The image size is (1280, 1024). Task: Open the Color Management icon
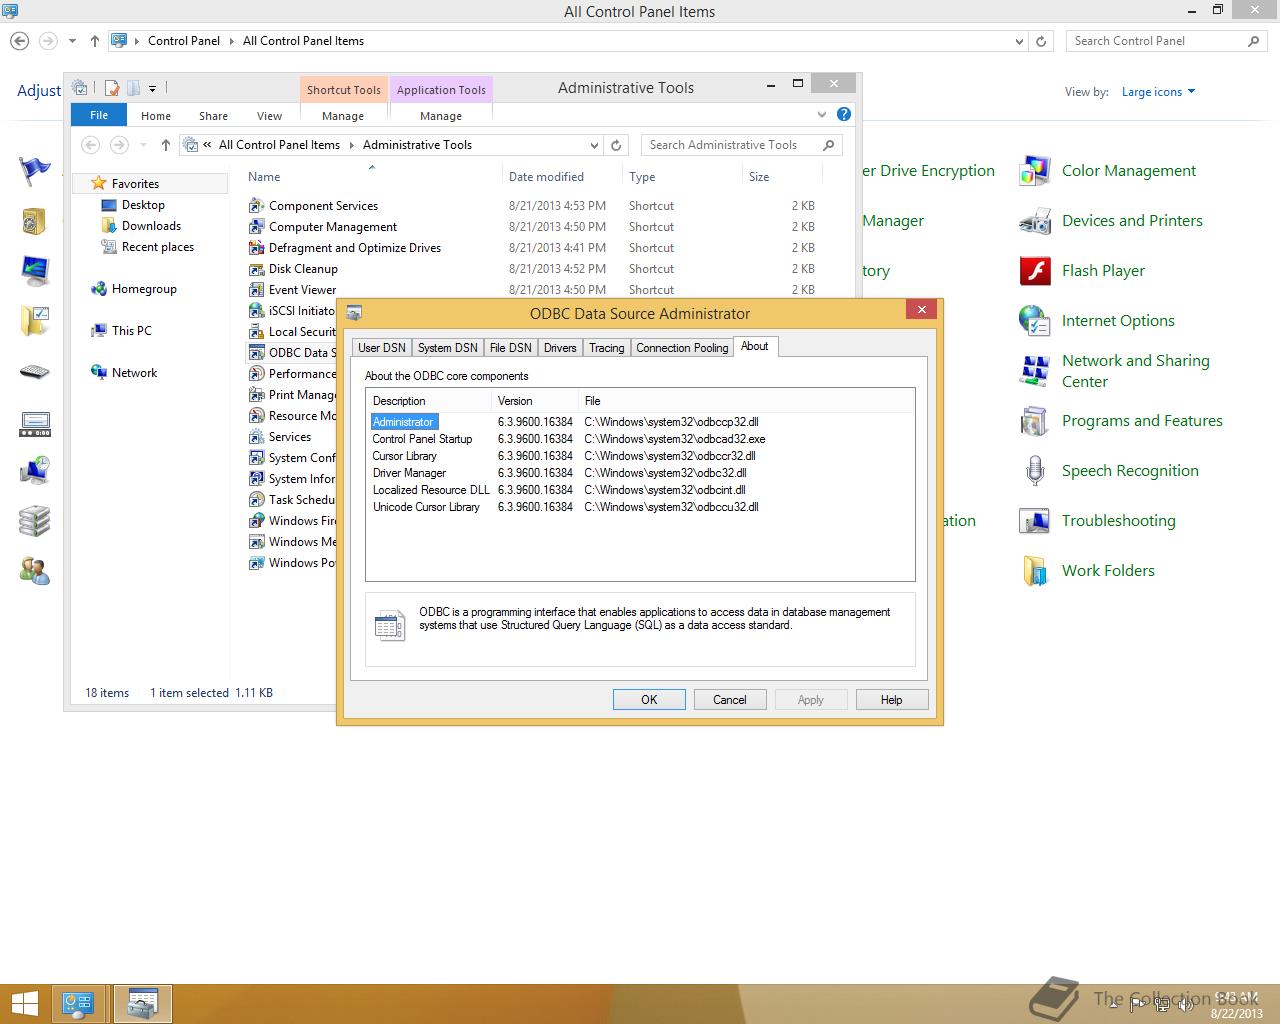[x=1035, y=171]
